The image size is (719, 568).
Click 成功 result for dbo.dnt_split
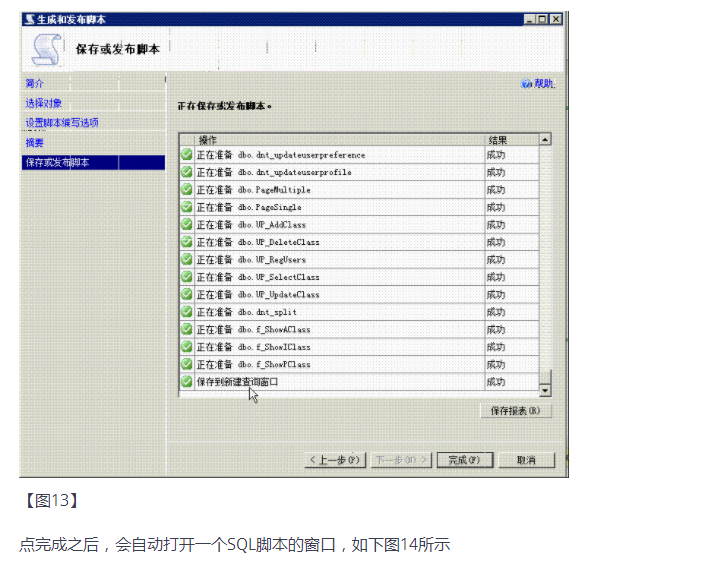(x=496, y=312)
